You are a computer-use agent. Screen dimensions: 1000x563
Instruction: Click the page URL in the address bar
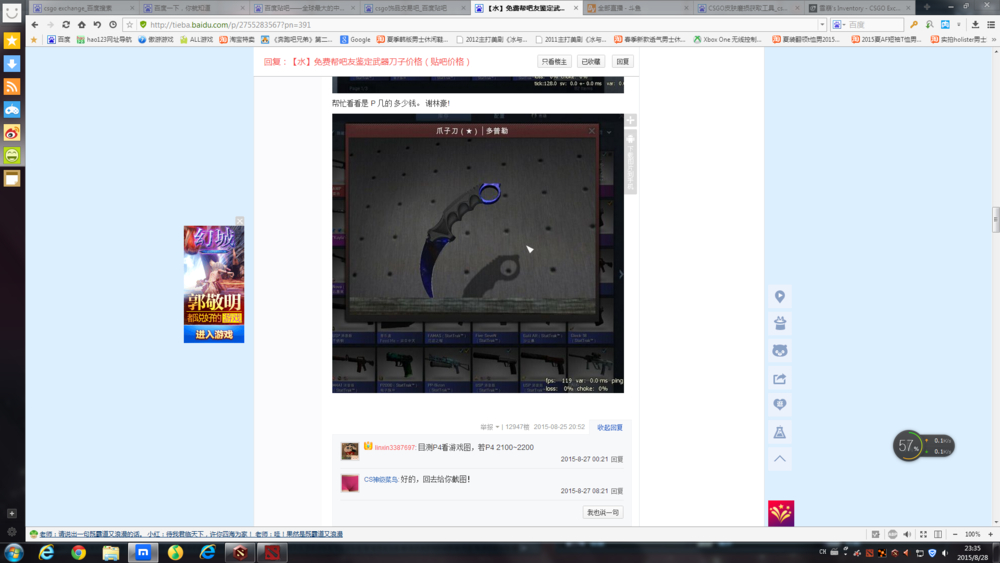tap(230, 25)
